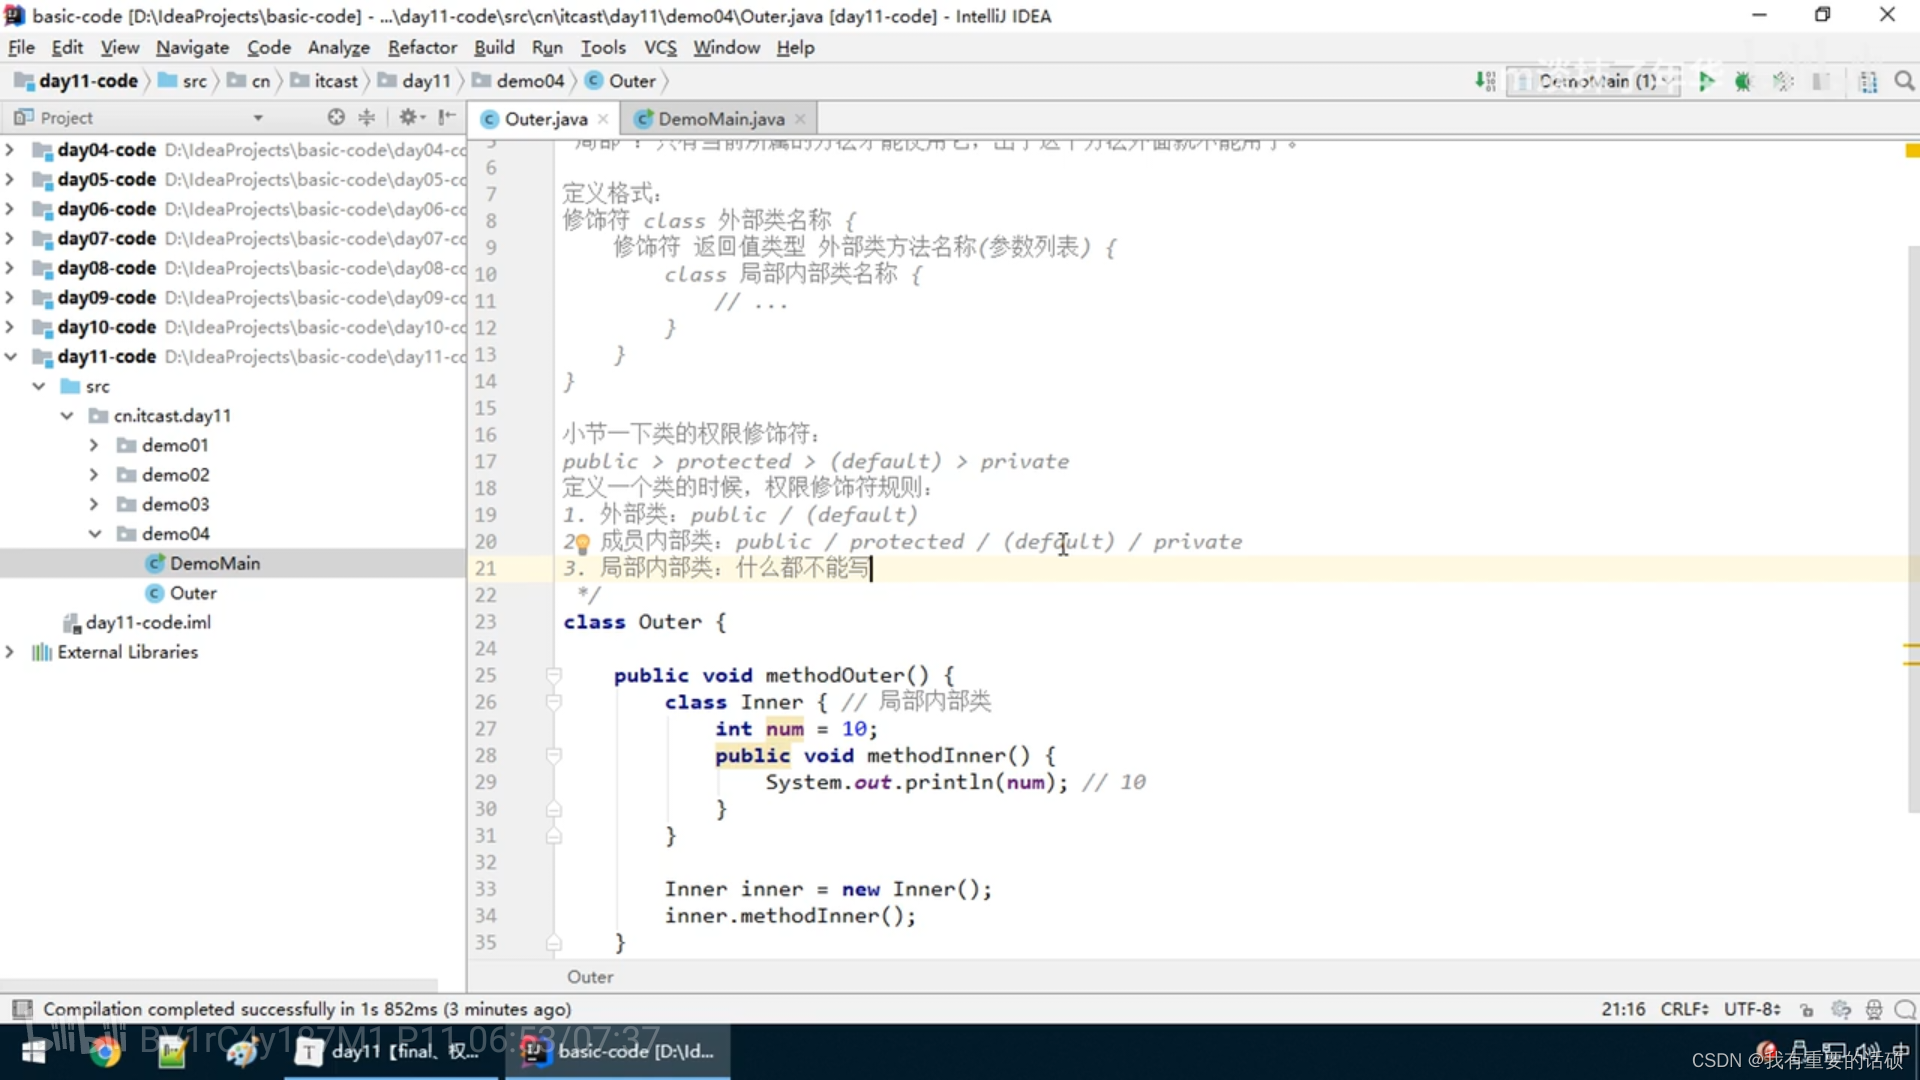Click demo04 breadcrumb in navigation bar

coord(518,81)
